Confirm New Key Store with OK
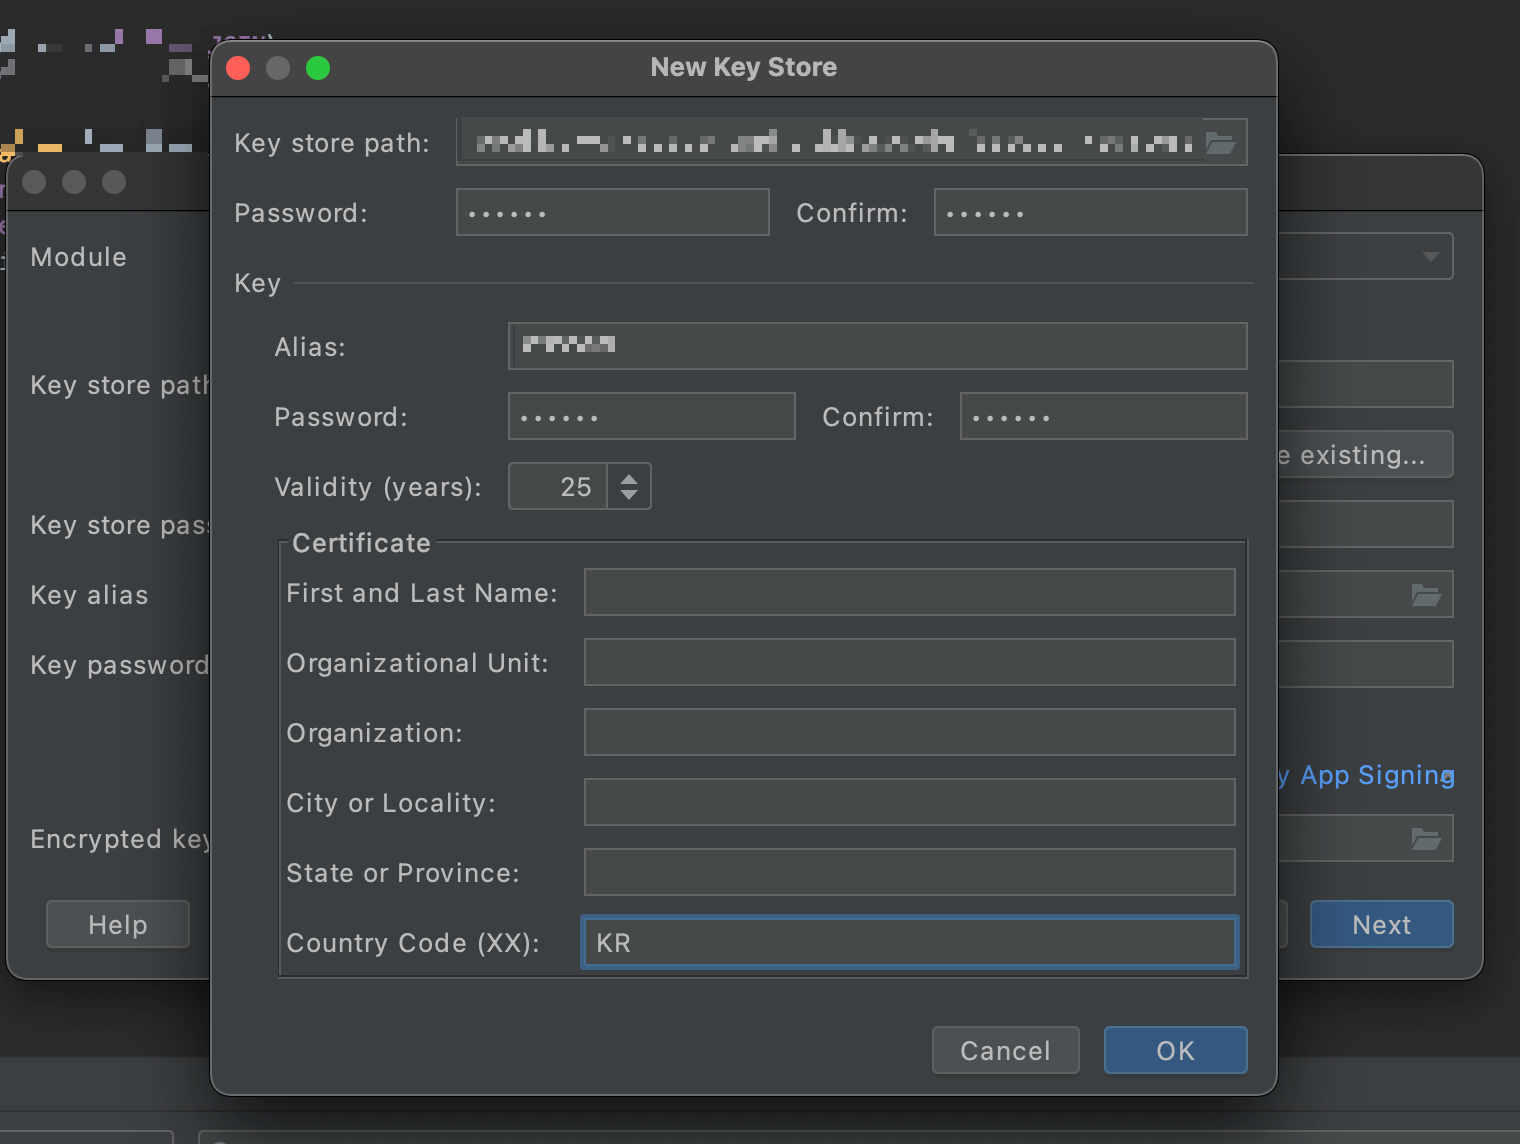 coord(1176,1050)
